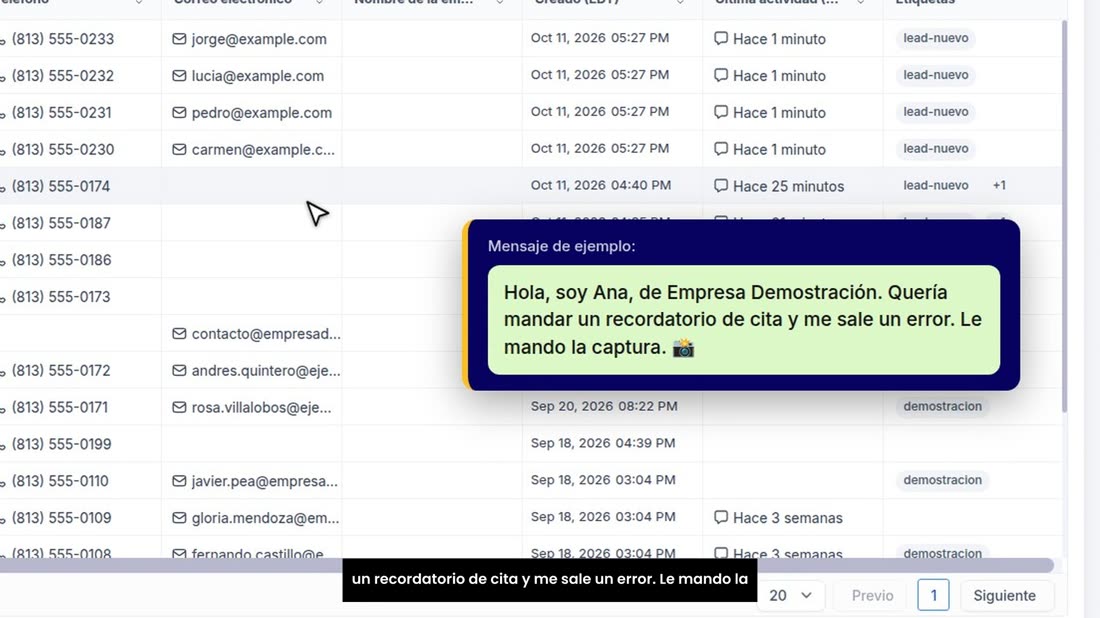Click phone number (813) 555-0172
Image resolution: width=1100 pixels, height=618 pixels.
[60, 370]
